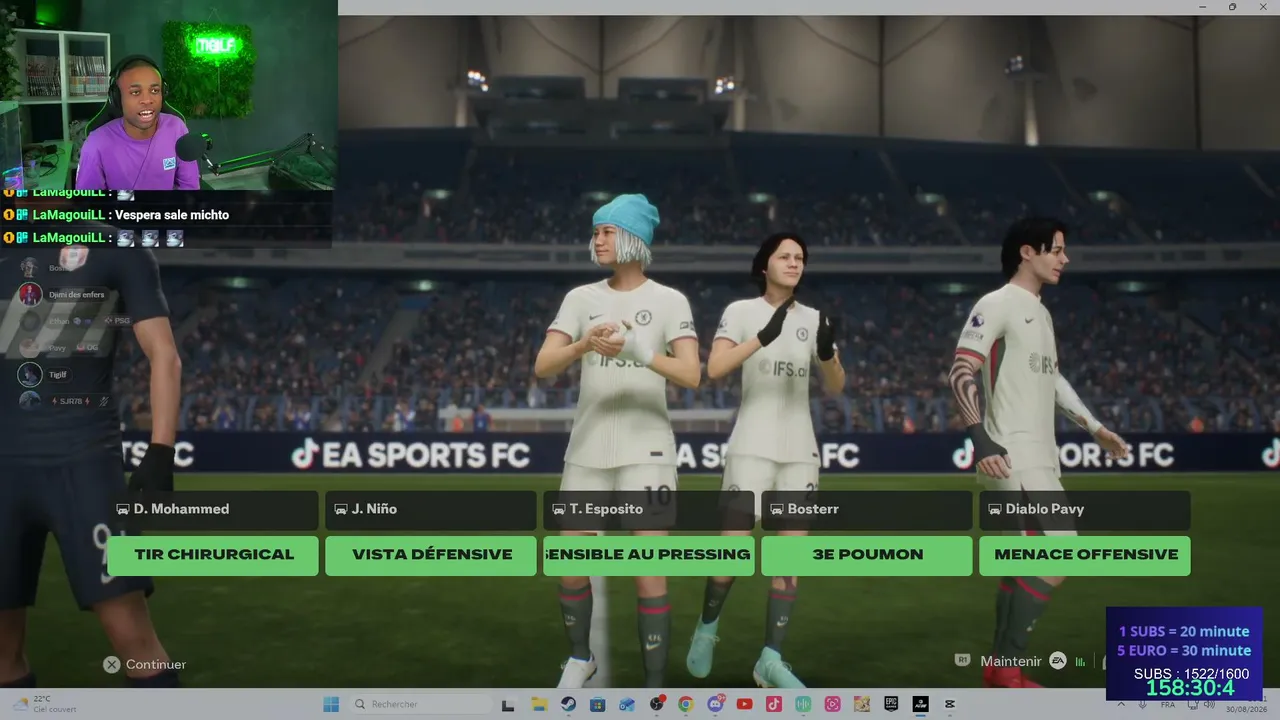Open the green waveform app on taskbar
This screenshot has height=720, width=1280.
pyautogui.click(x=803, y=704)
